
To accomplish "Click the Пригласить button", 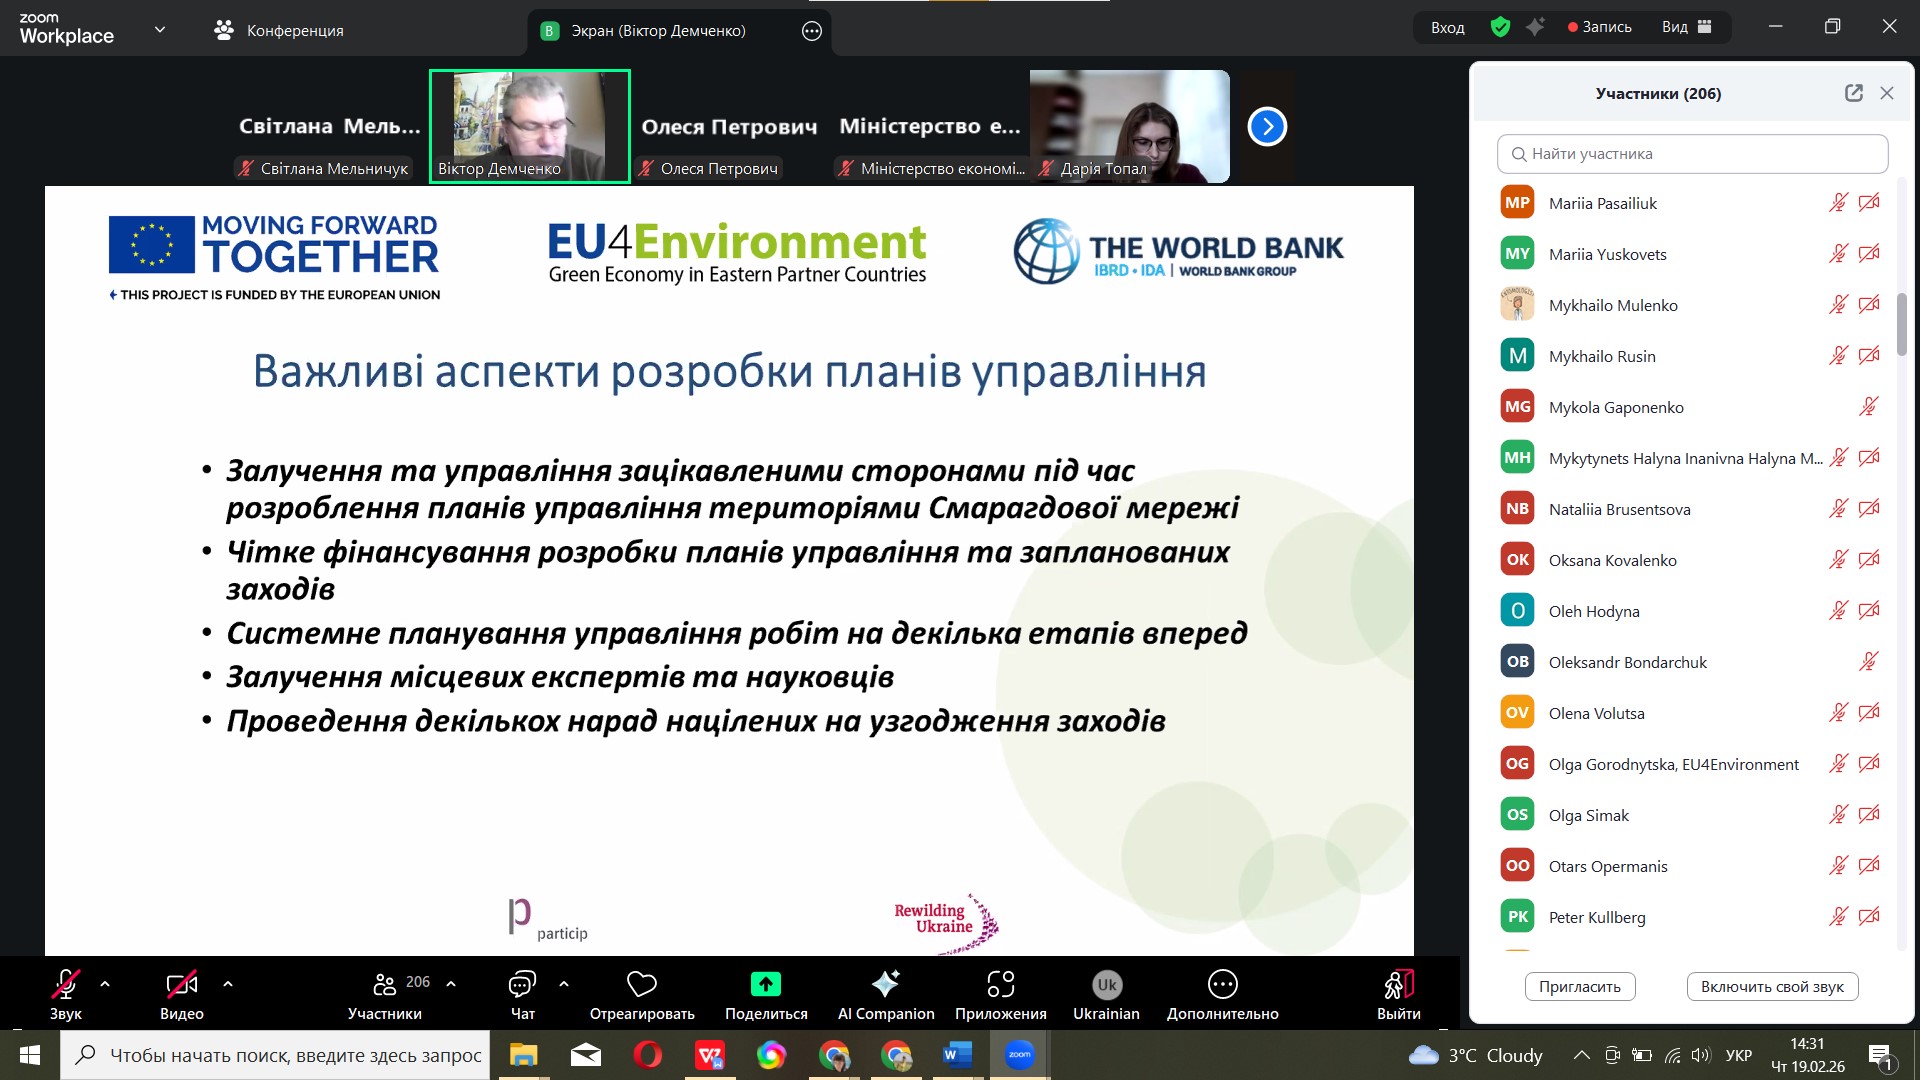I will click(1579, 986).
